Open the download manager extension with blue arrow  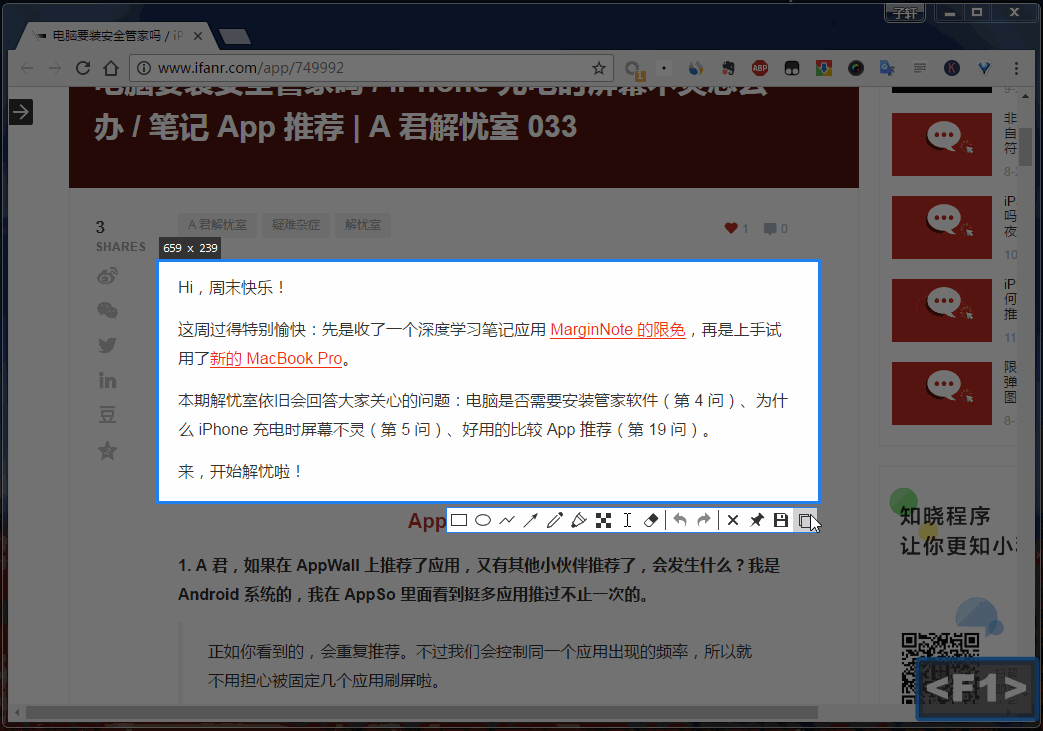click(823, 68)
